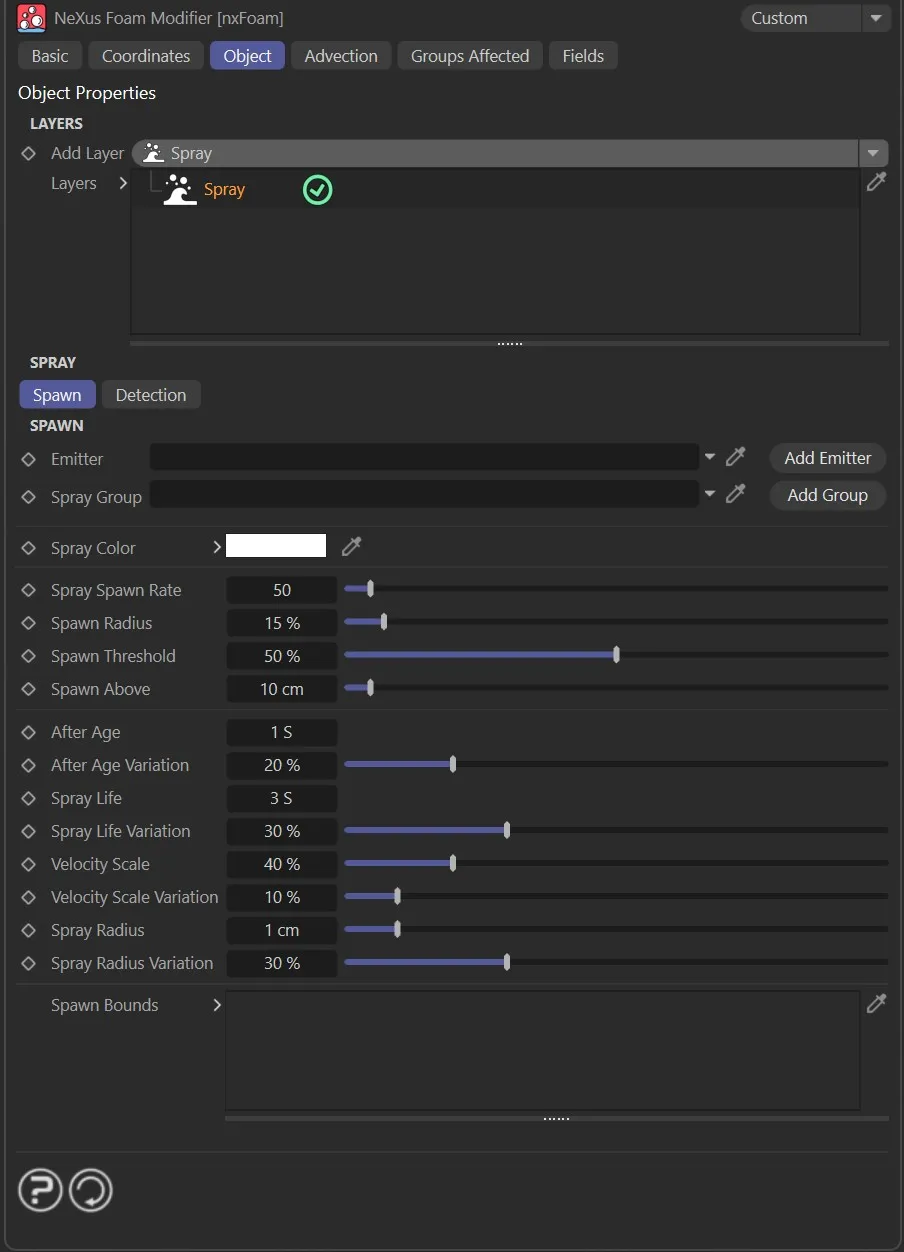
Task: Click the Add Group button
Action: [x=827, y=495]
